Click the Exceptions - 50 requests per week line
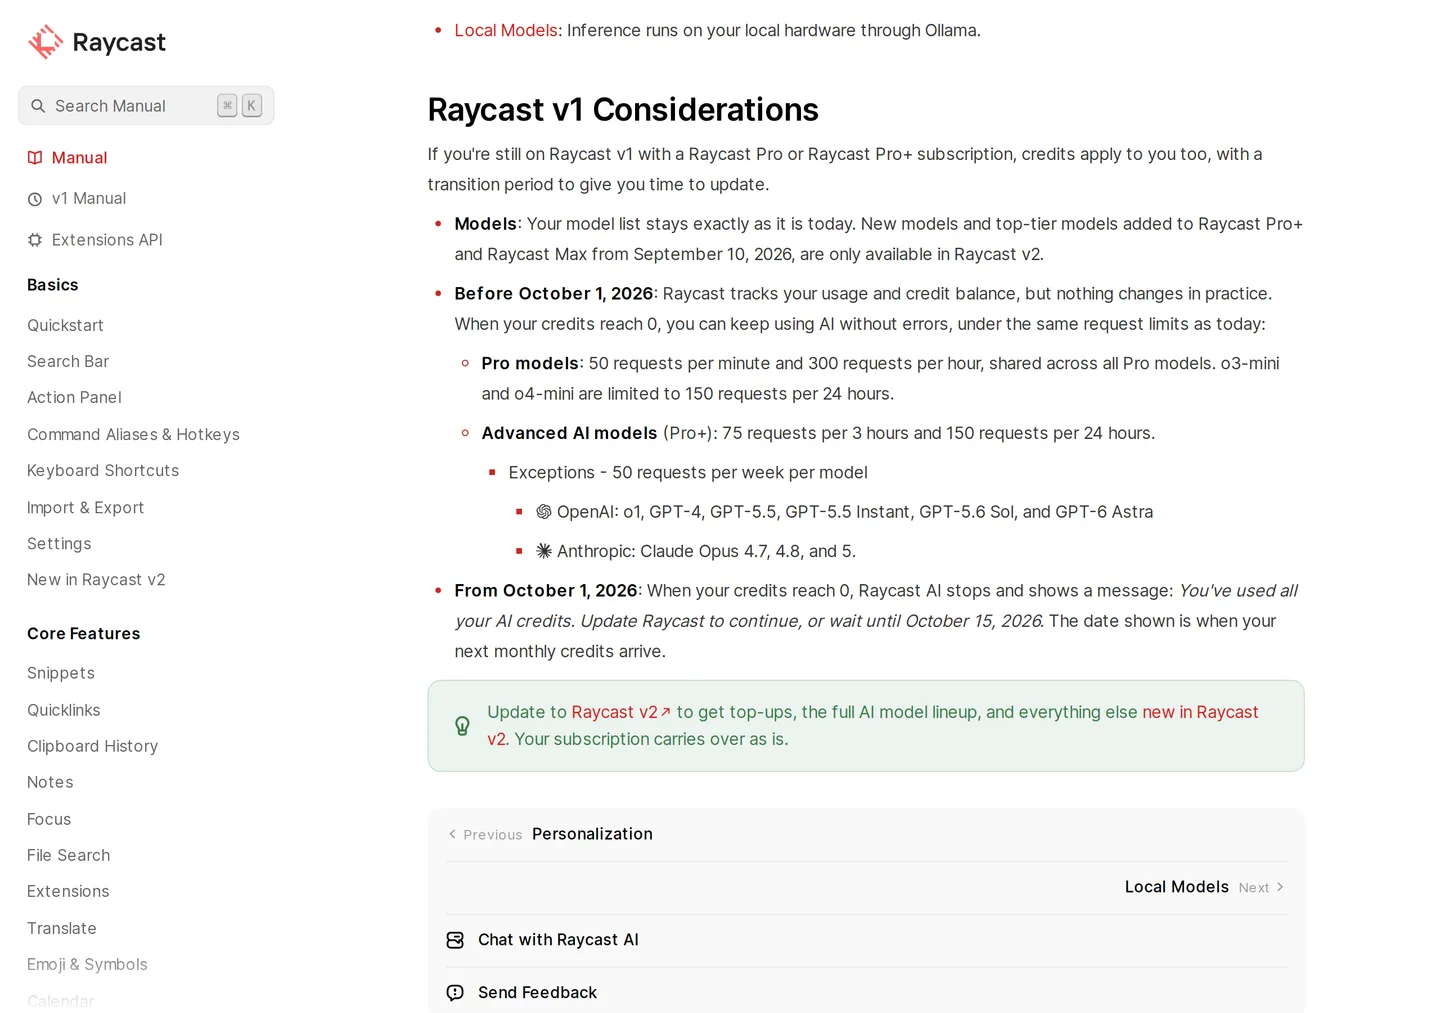 click(688, 473)
